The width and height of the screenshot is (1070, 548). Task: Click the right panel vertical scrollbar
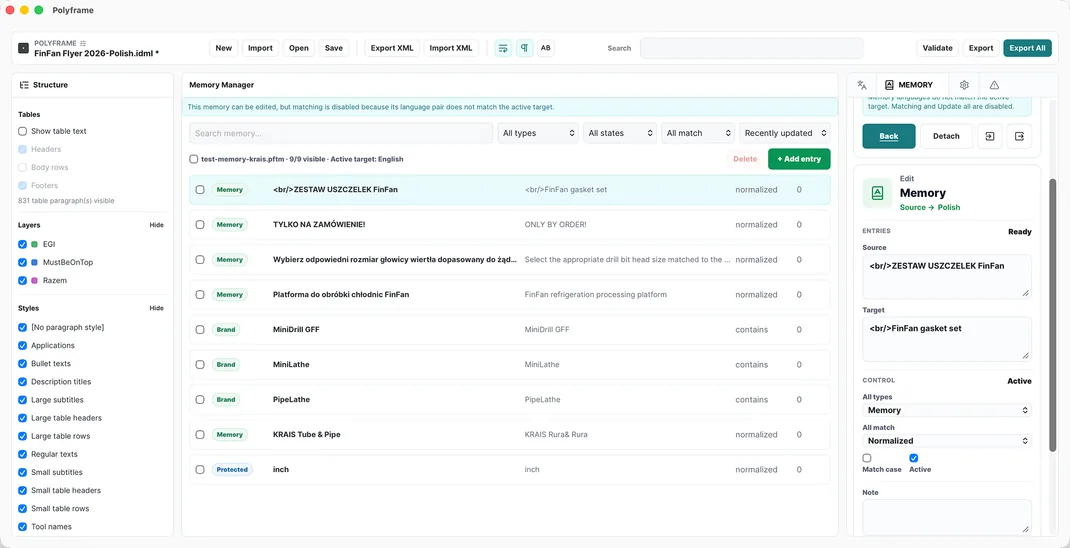pos(1053,314)
